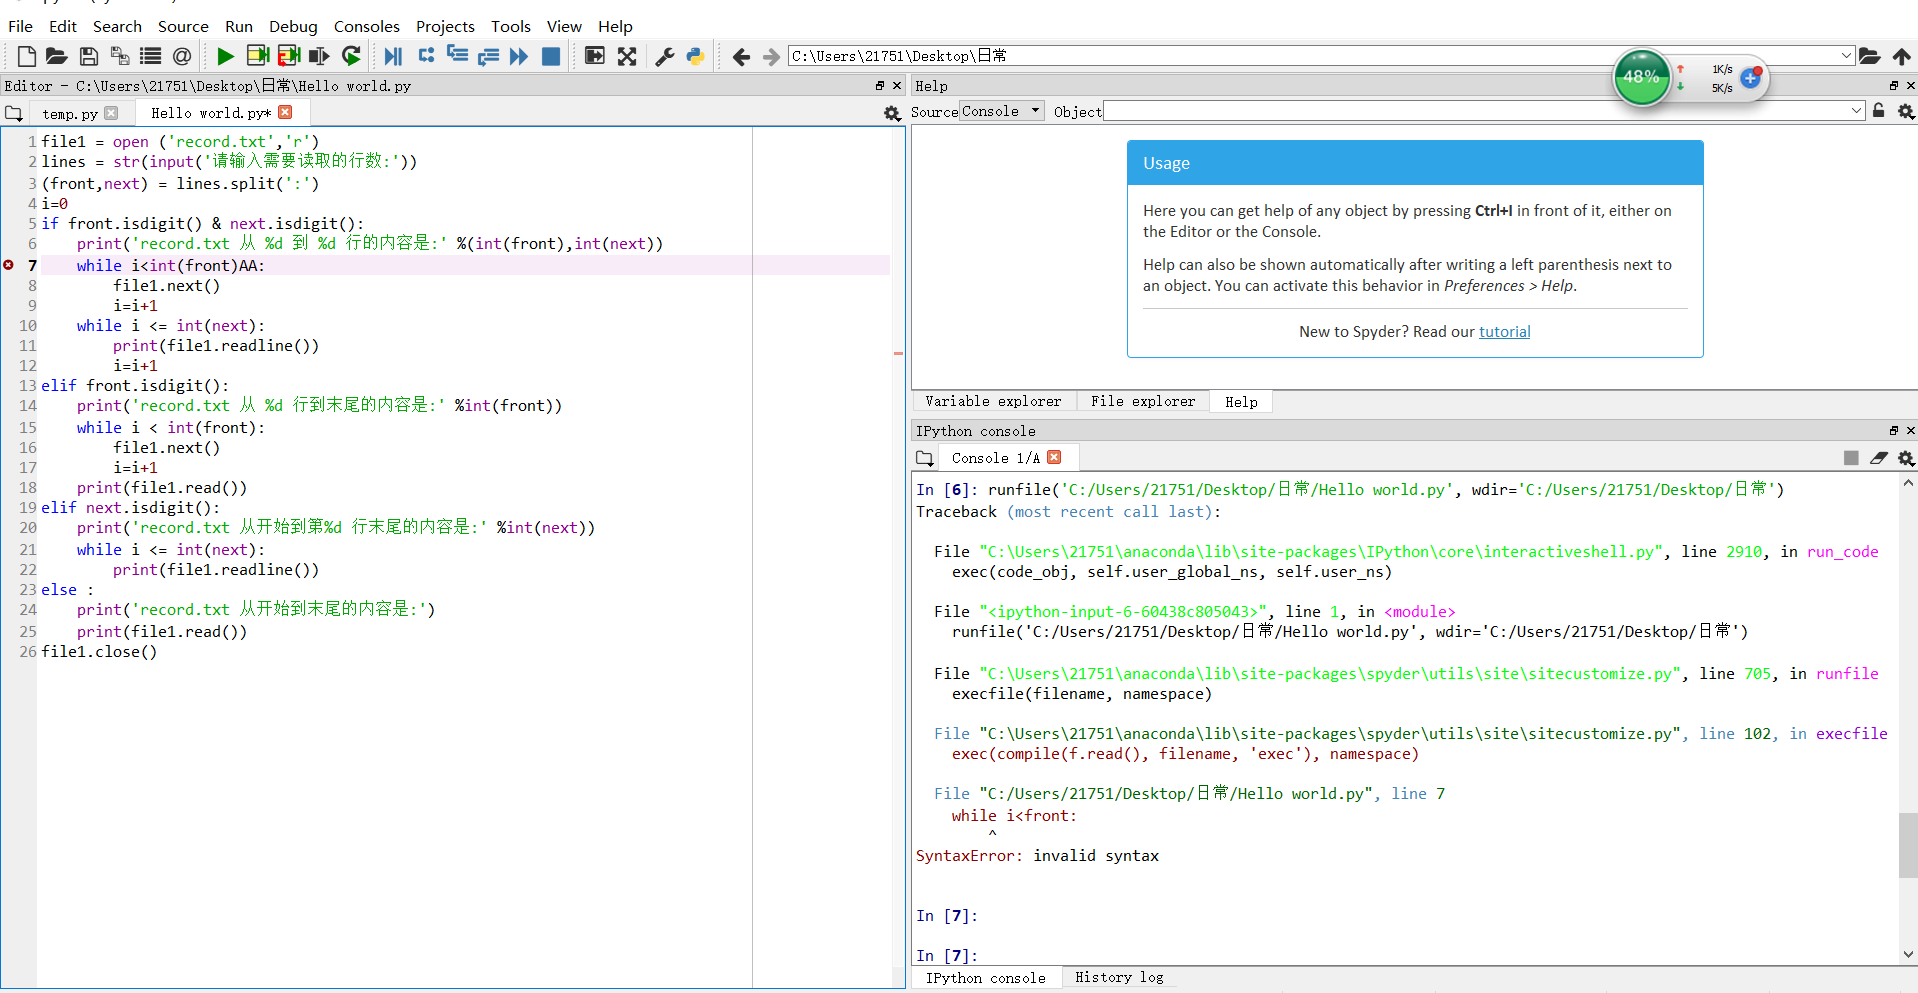Open the File menu
Image resolution: width=1918 pixels, height=993 pixels.
20,26
